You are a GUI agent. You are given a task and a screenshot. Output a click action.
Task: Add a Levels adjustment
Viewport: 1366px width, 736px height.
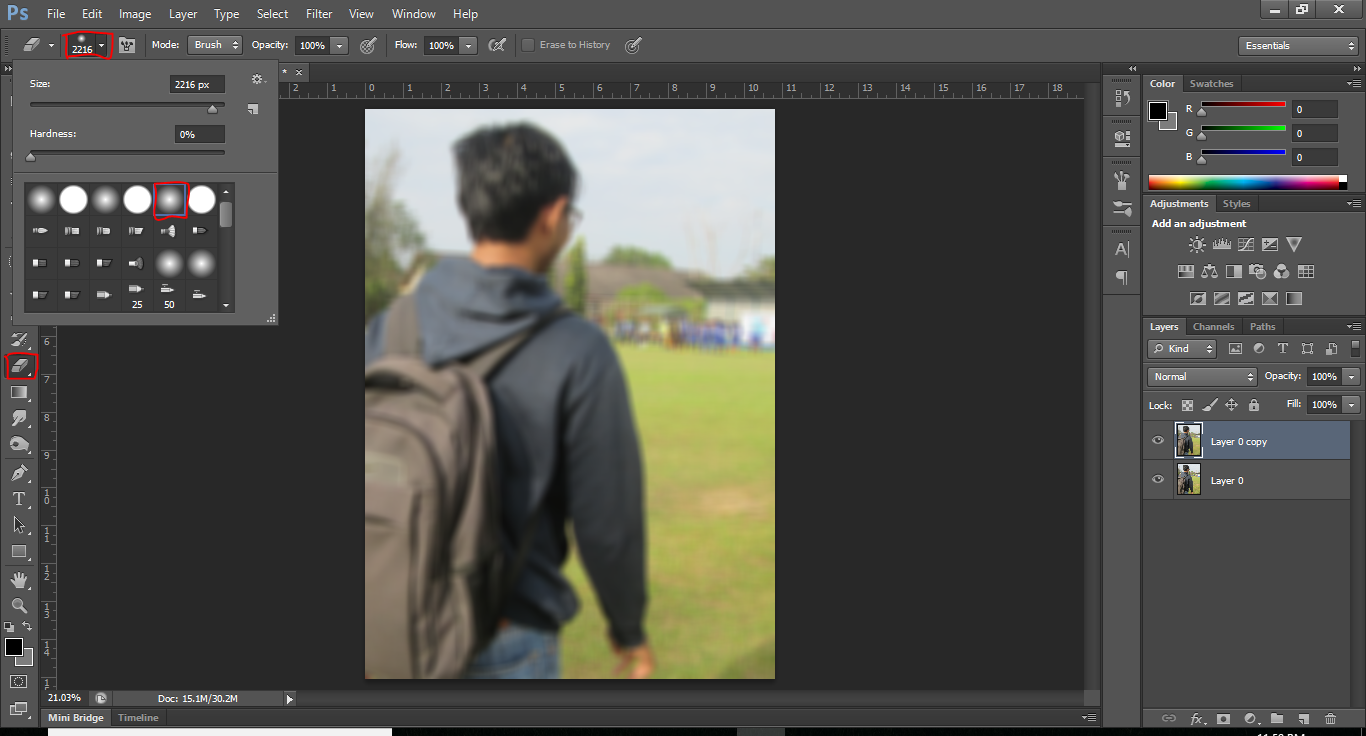pos(1221,244)
